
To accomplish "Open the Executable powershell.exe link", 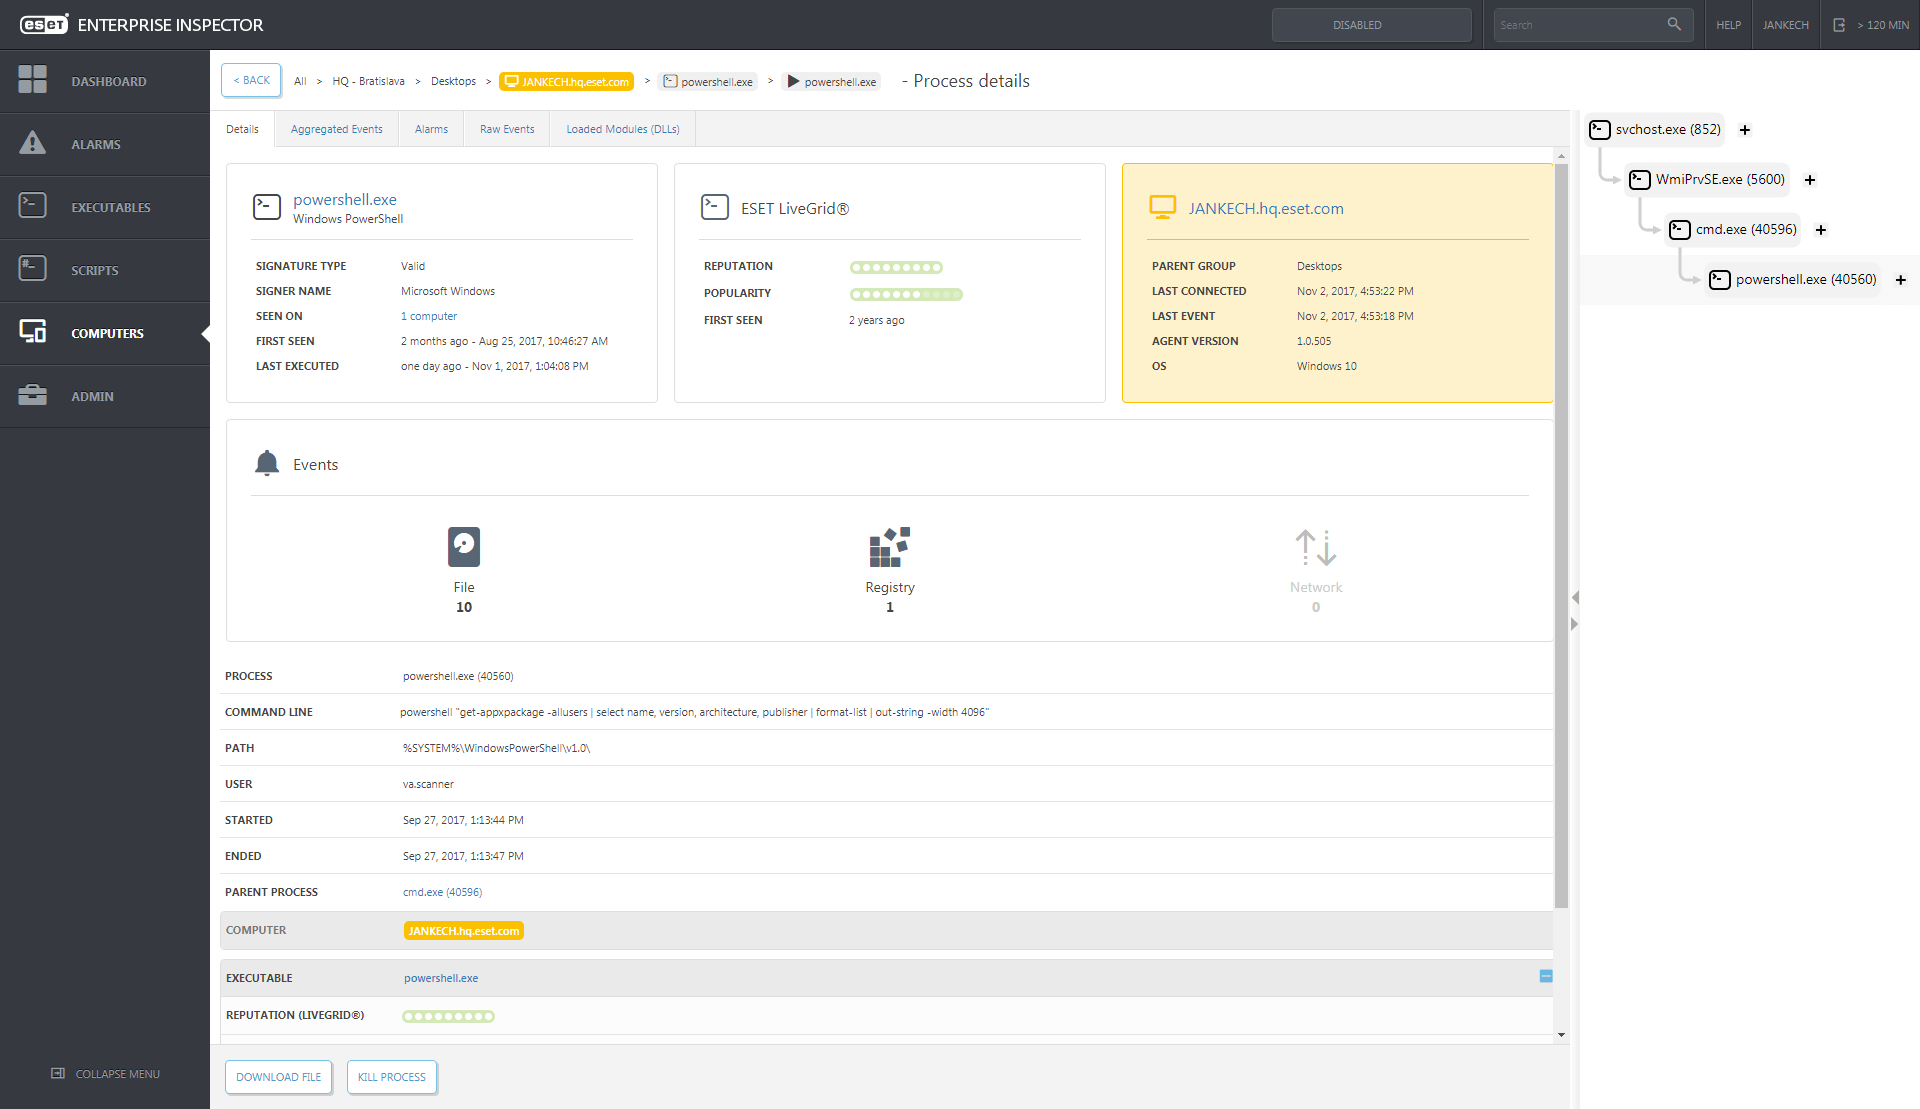I will 441,978.
